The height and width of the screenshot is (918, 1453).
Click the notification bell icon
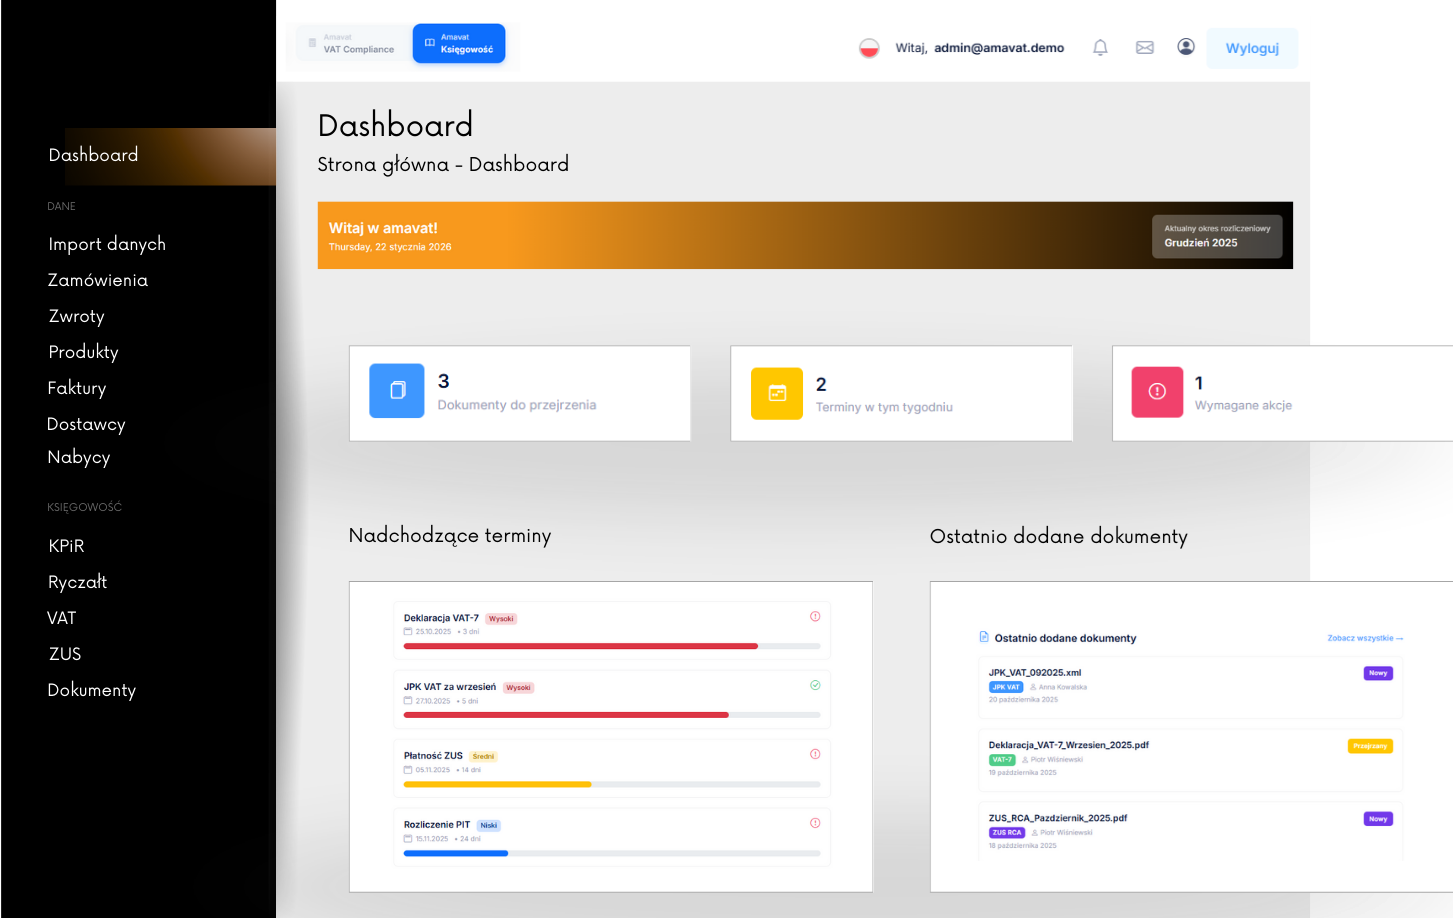coord(1100,47)
